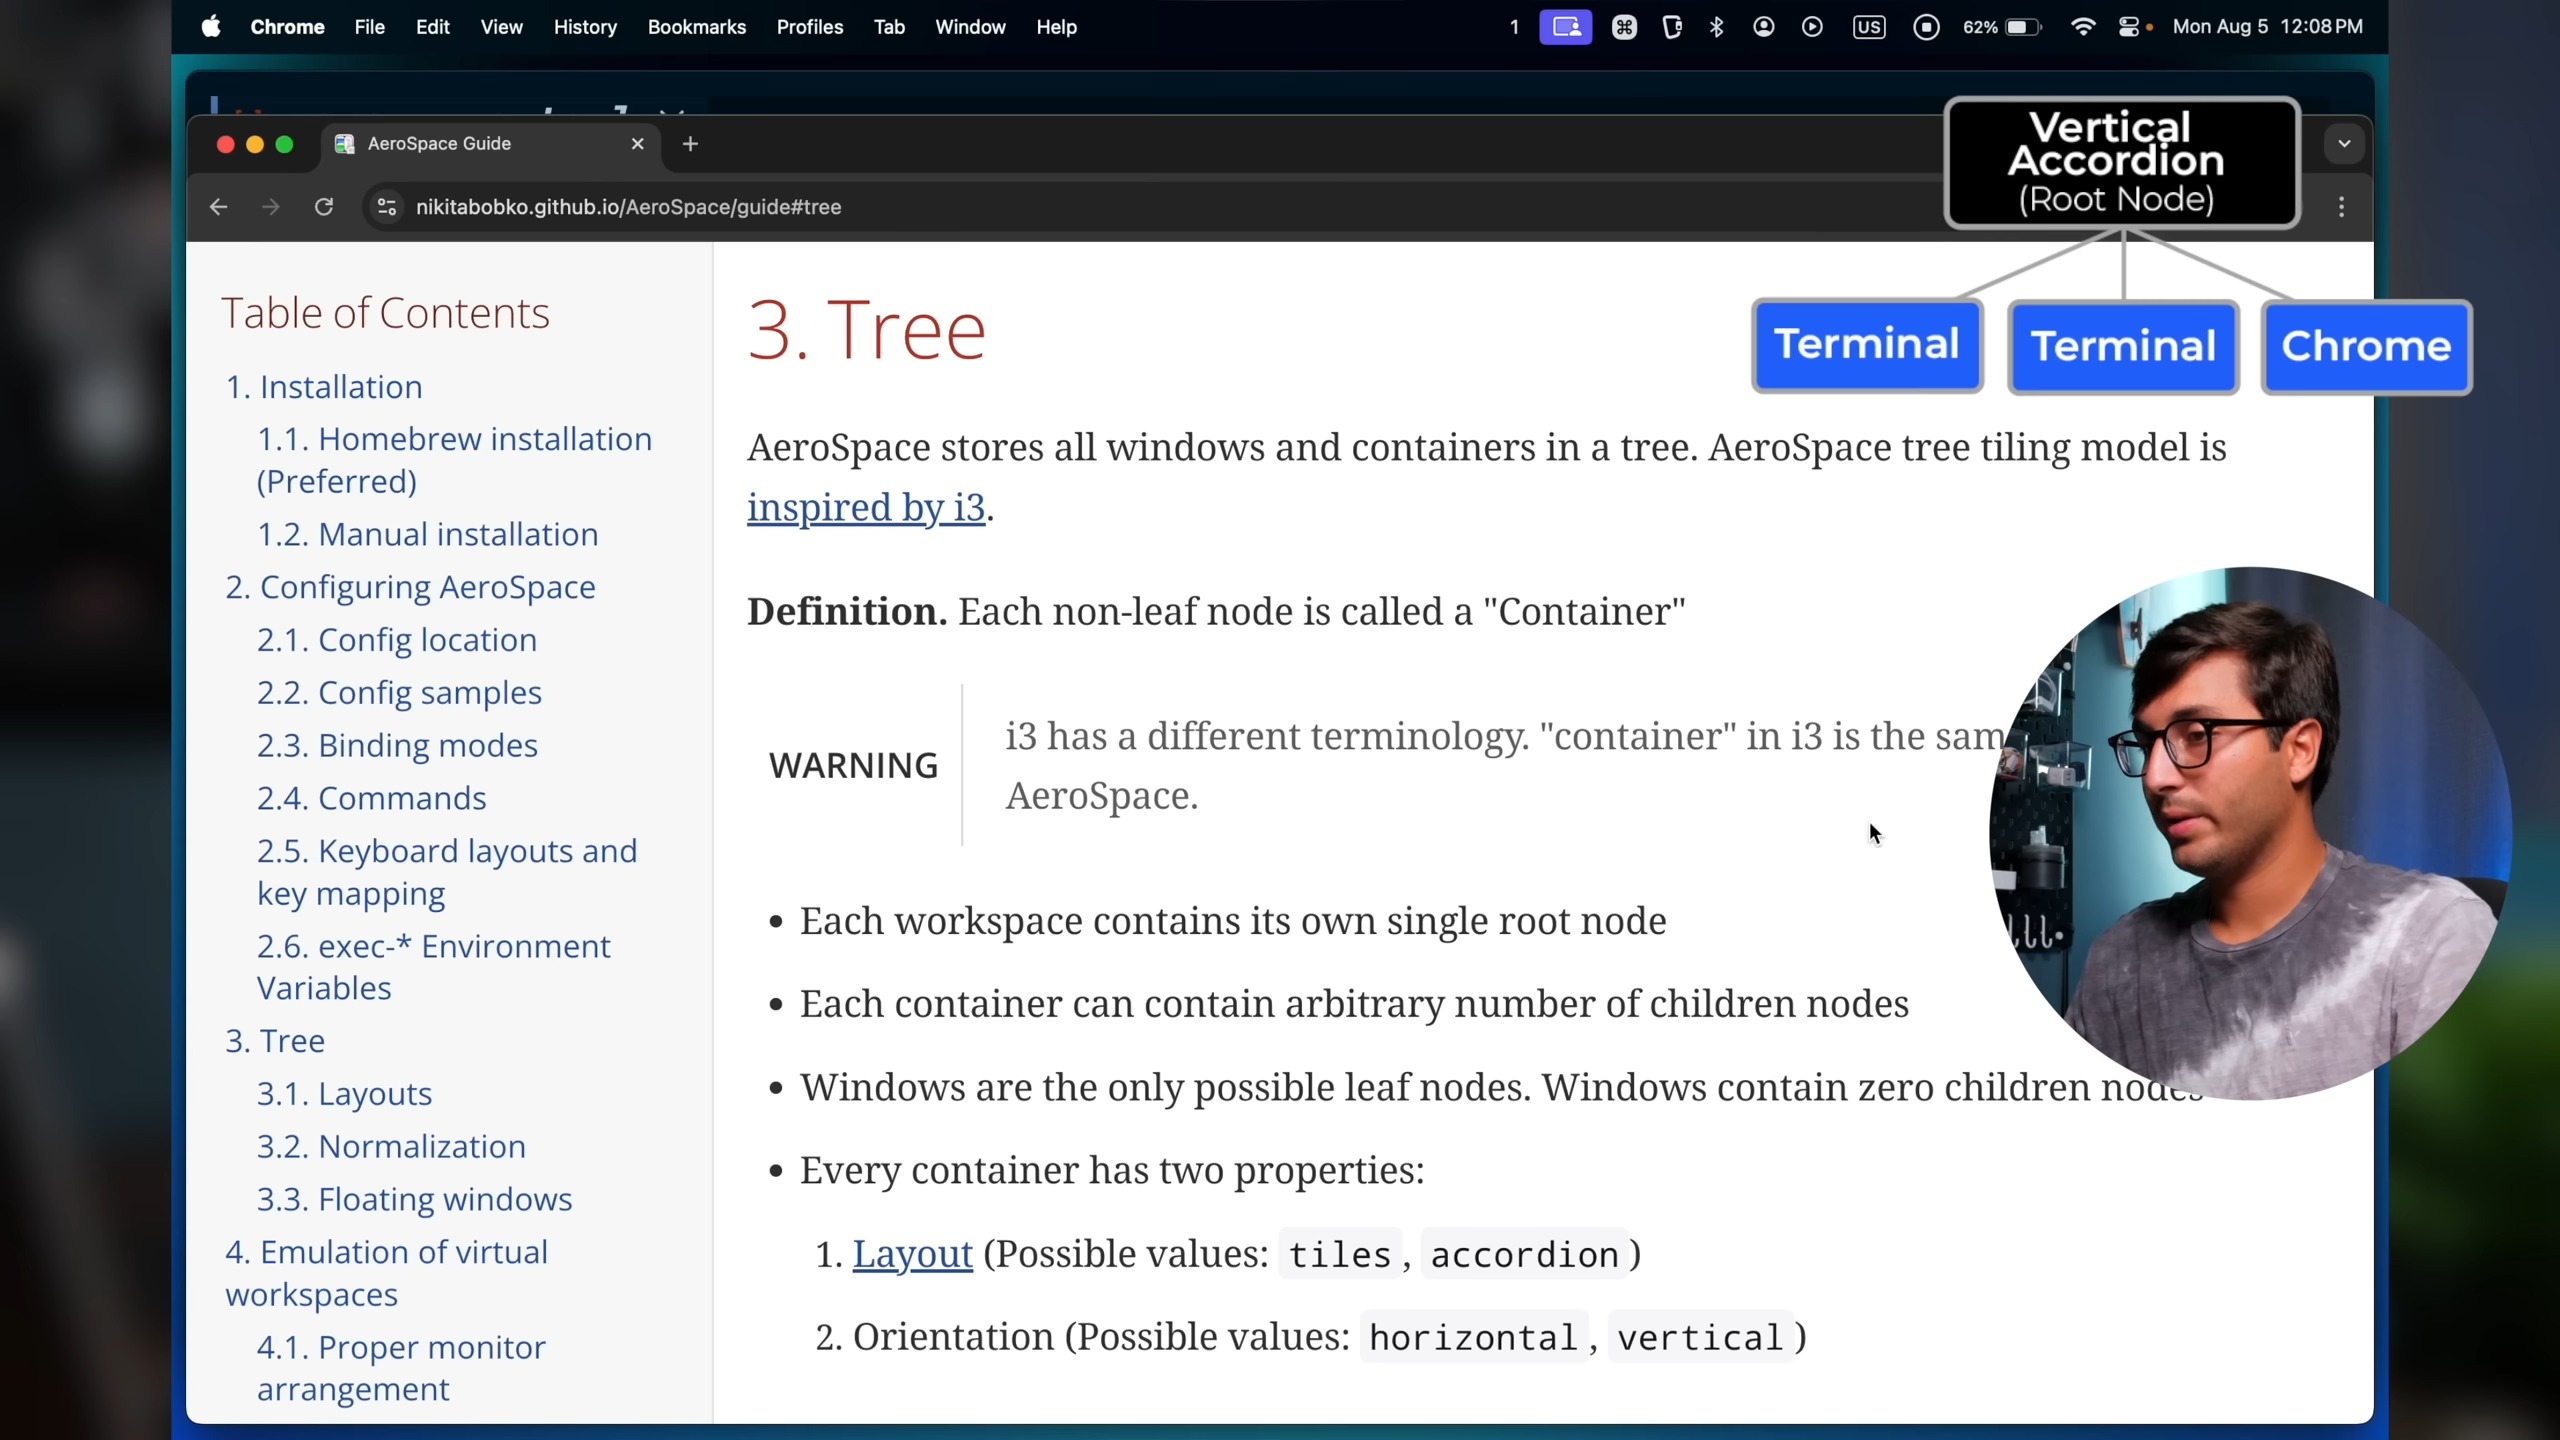
Task: Open the Wi-Fi status icon
Action: [2083, 27]
